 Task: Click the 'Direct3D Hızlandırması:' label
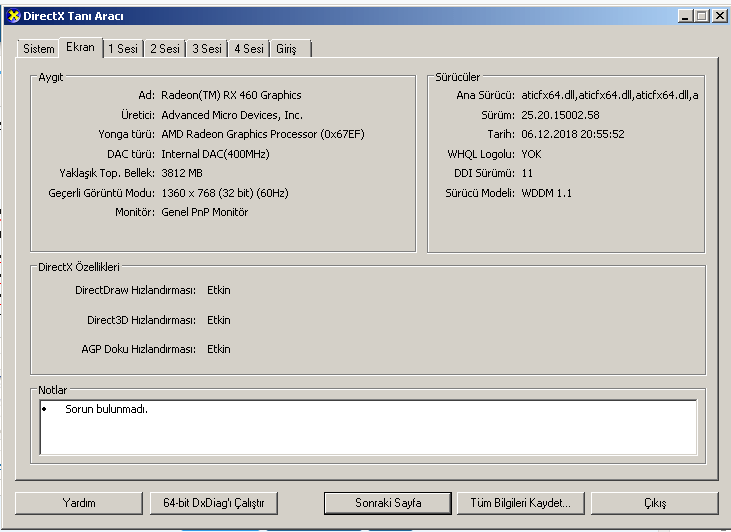pyautogui.click(x=142, y=320)
